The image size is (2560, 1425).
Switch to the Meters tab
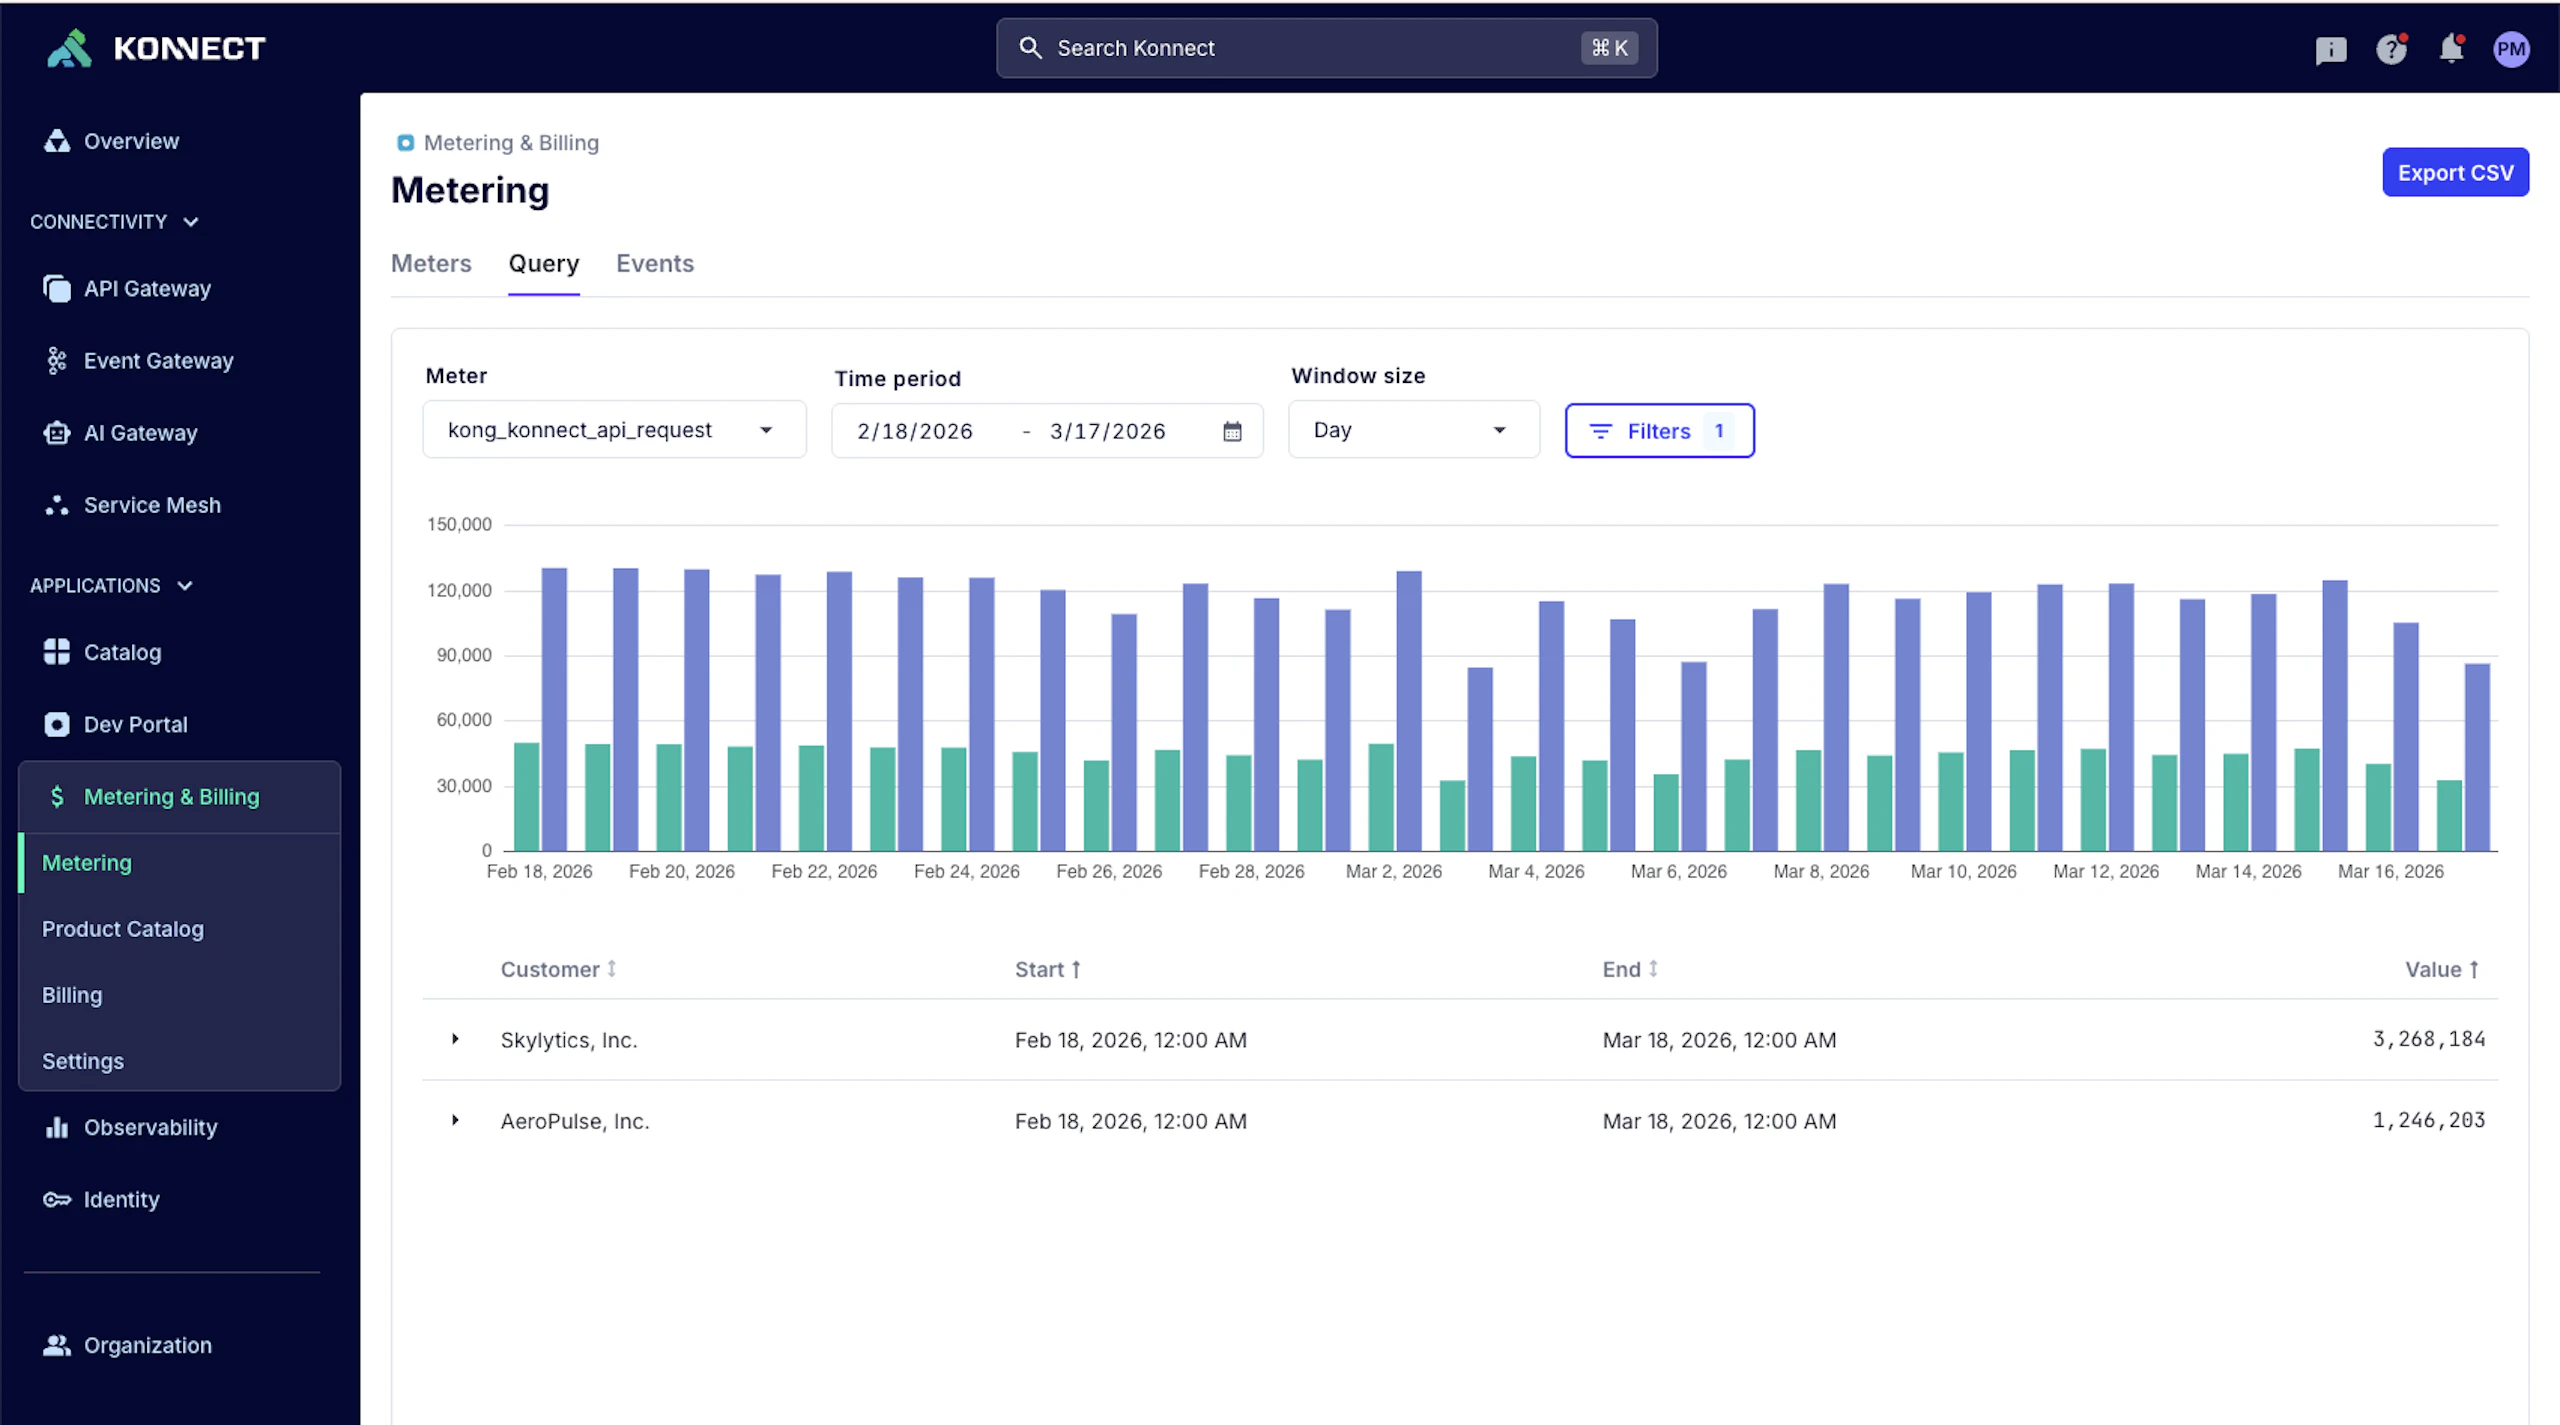[430, 263]
